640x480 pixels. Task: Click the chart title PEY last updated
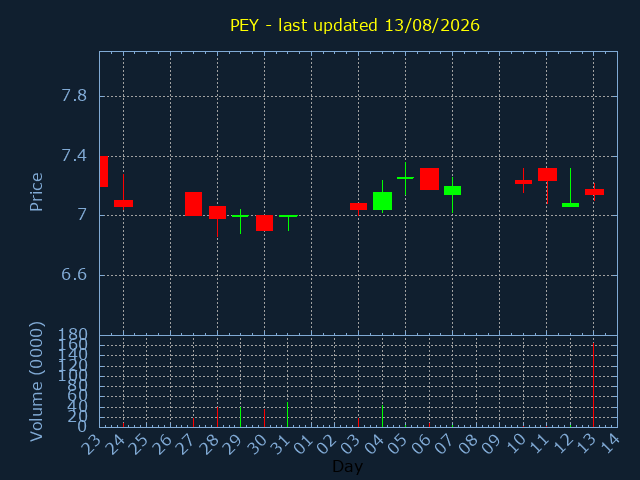(x=355, y=25)
